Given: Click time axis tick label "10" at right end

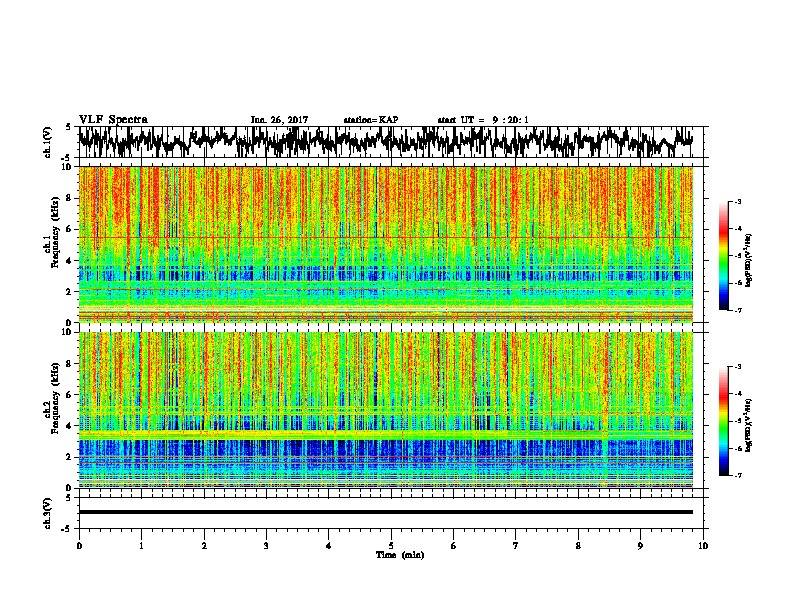Looking at the screenshot, I should [x=703, y=546].
